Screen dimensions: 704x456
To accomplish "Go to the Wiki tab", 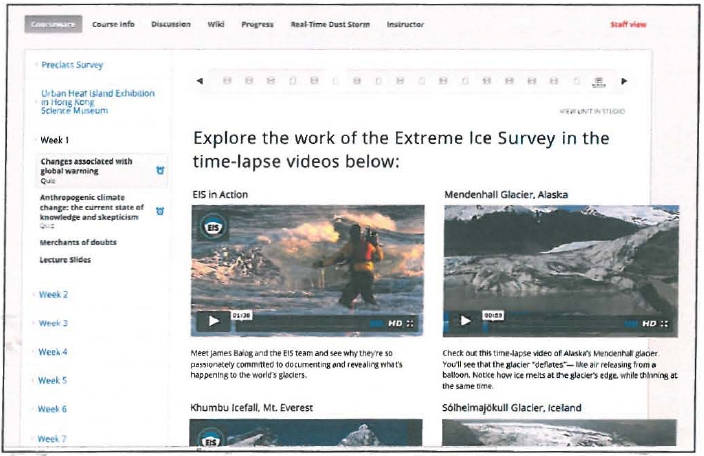I will click(x=216, y=24).
